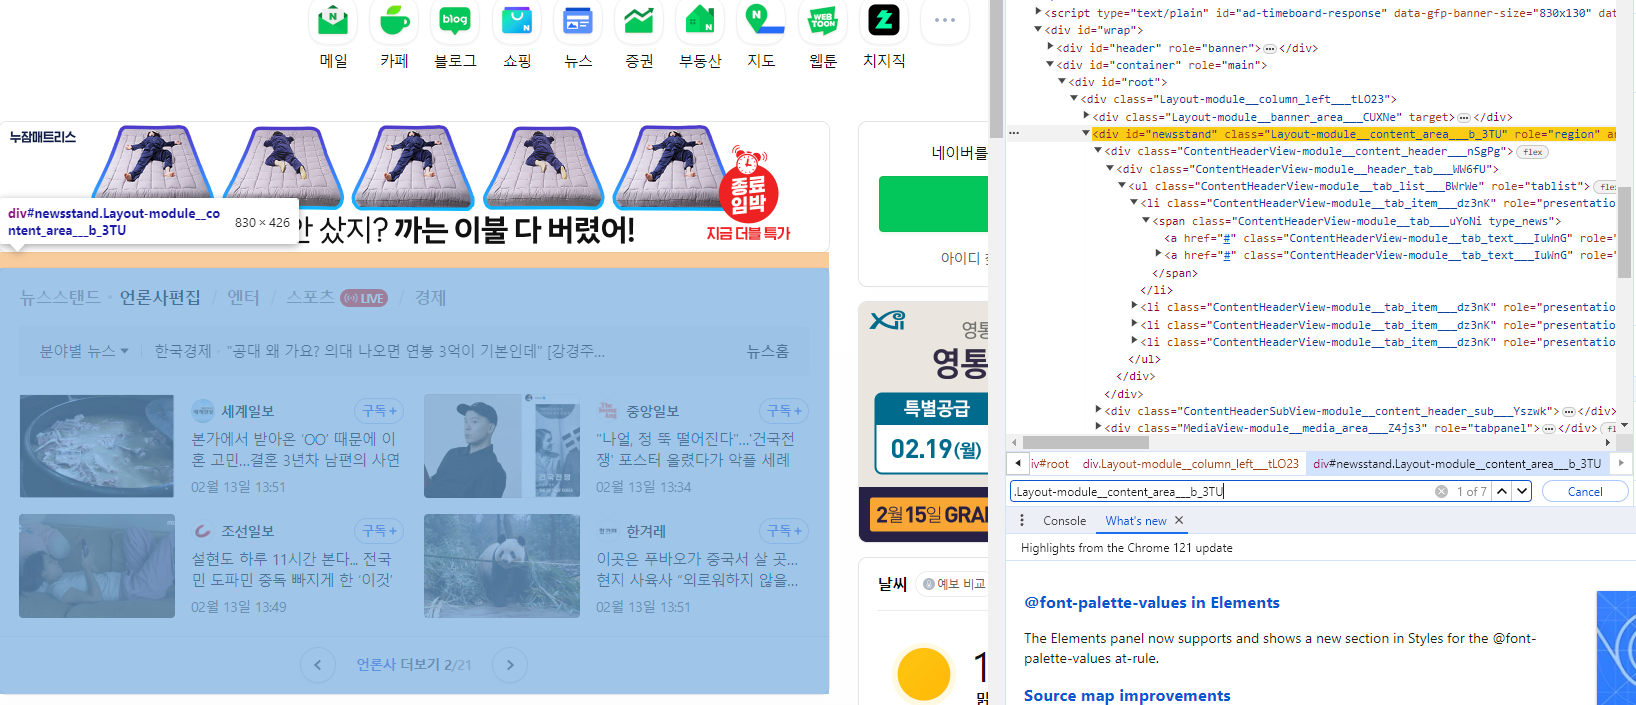
Task: Switch to 경제 tab
Action: (431, 298)
